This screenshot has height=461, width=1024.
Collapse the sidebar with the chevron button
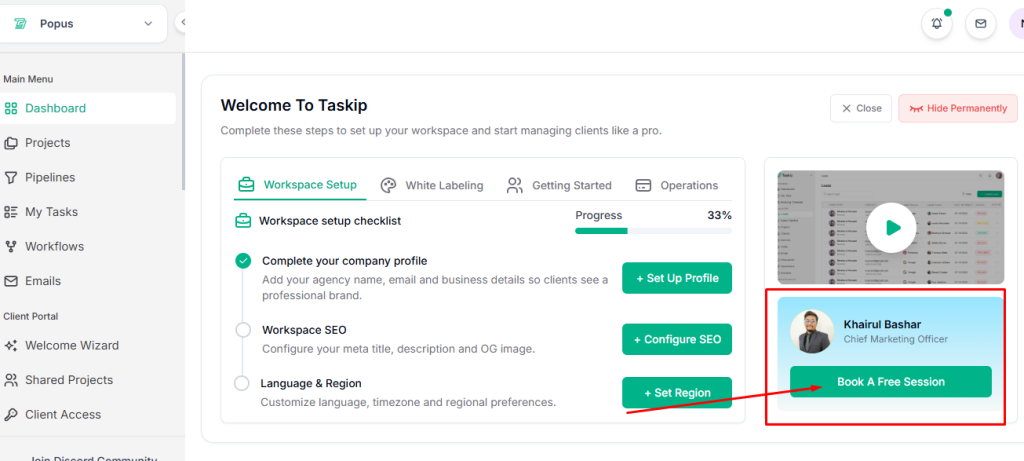coord(181,22)
